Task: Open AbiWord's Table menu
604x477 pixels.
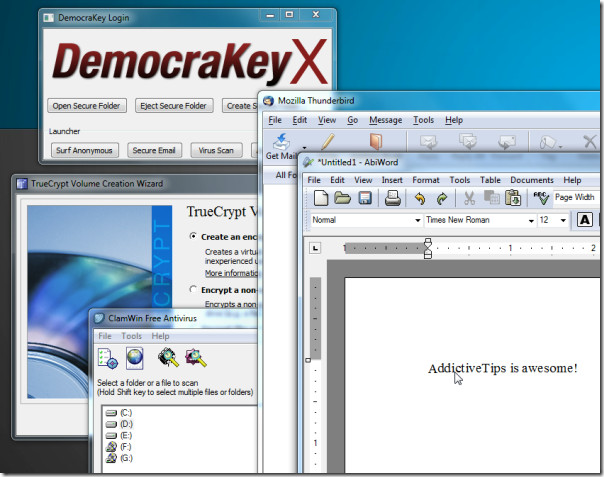Action: [490, 180]
